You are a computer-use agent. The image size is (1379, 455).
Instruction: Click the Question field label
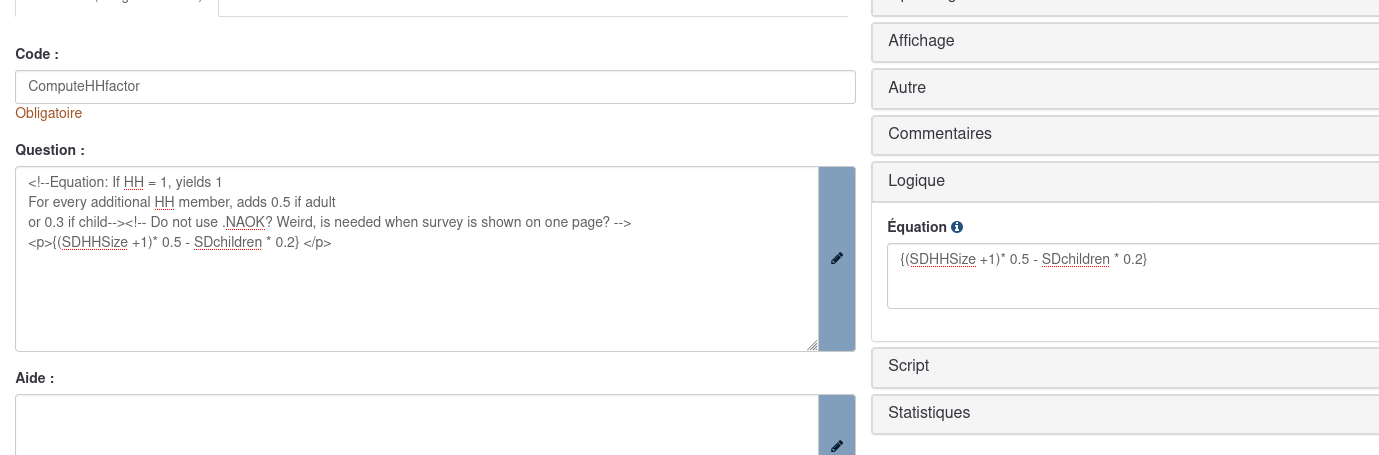click(50, 150)
